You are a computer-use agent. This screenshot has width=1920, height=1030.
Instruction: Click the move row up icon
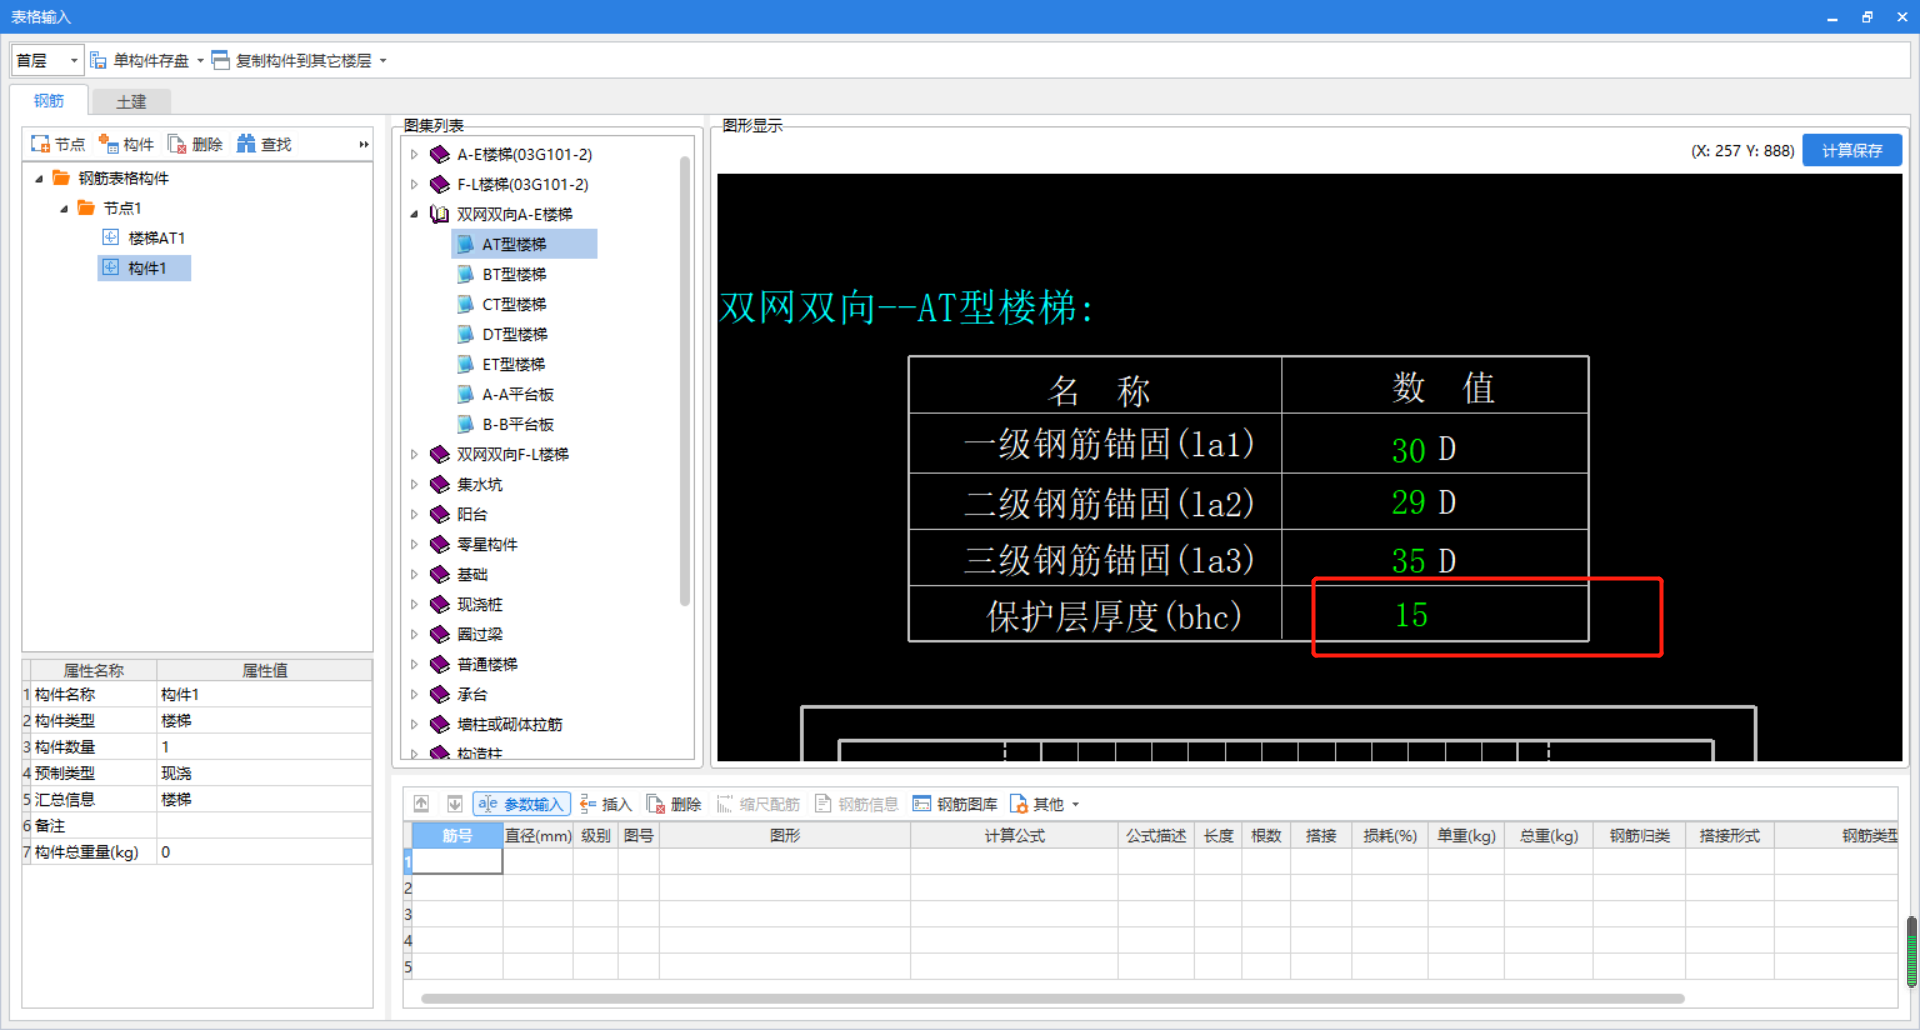pos(422,804)
